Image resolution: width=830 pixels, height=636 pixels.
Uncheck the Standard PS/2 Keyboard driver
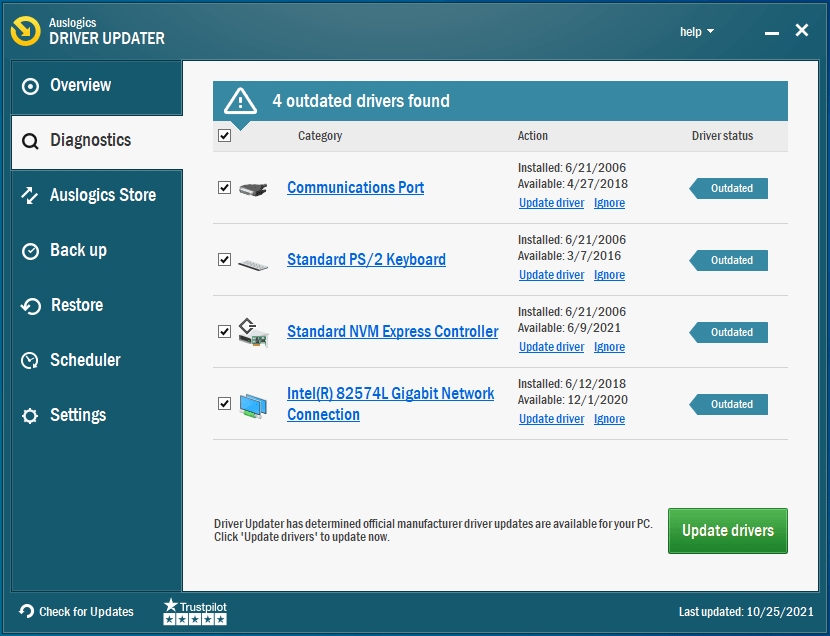point(224,260)
